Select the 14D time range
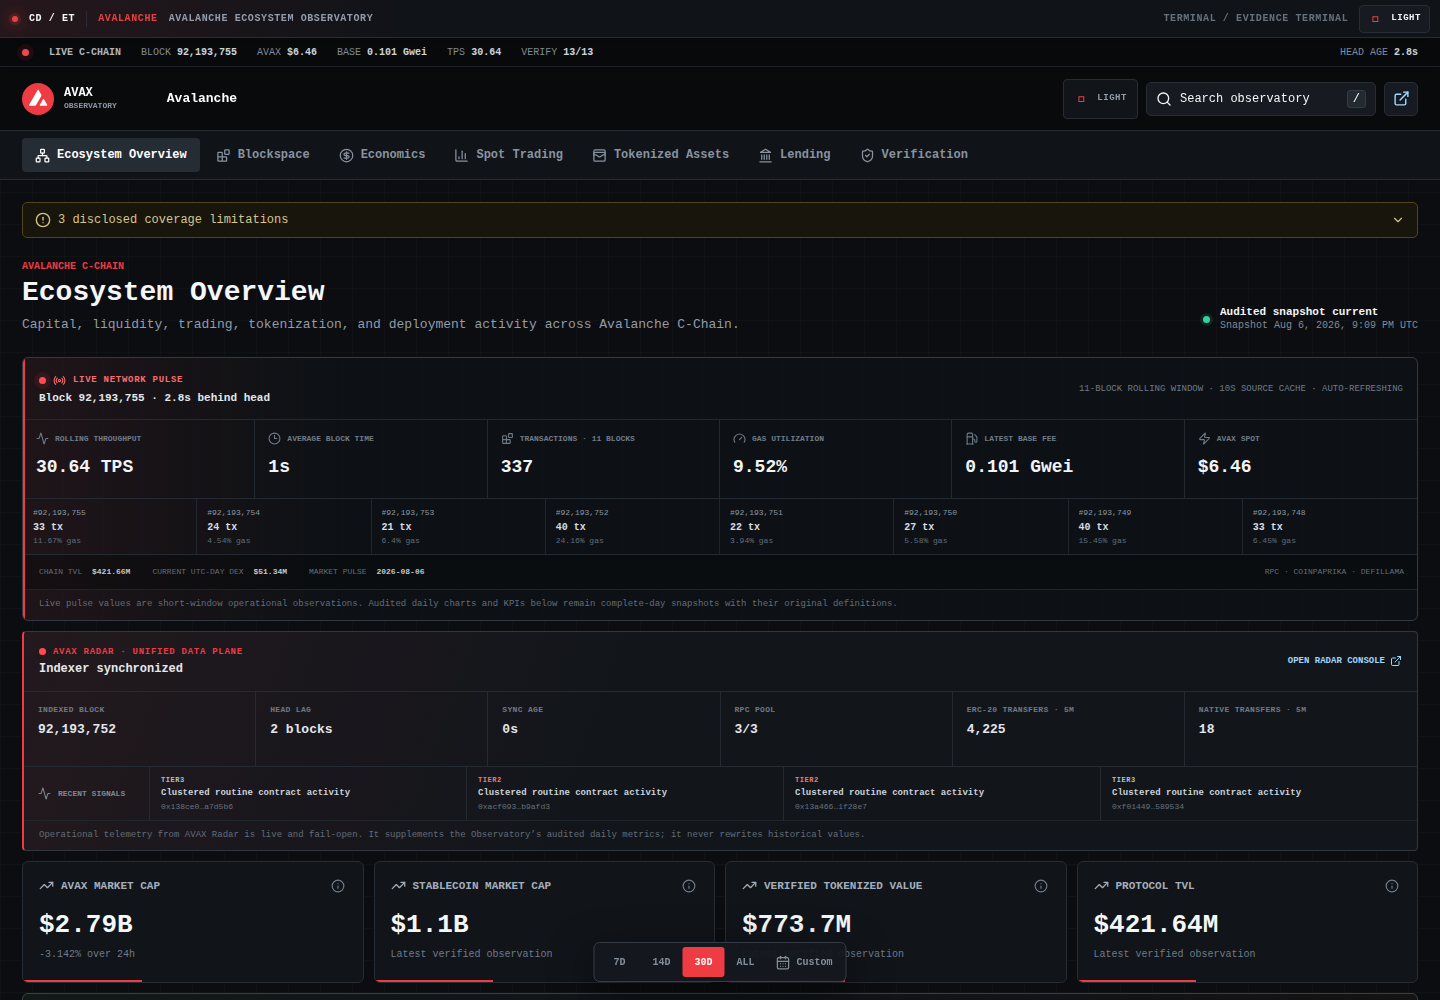Image resolution: width=1440 pixels, height=1000 pixels. click(661, 962)
